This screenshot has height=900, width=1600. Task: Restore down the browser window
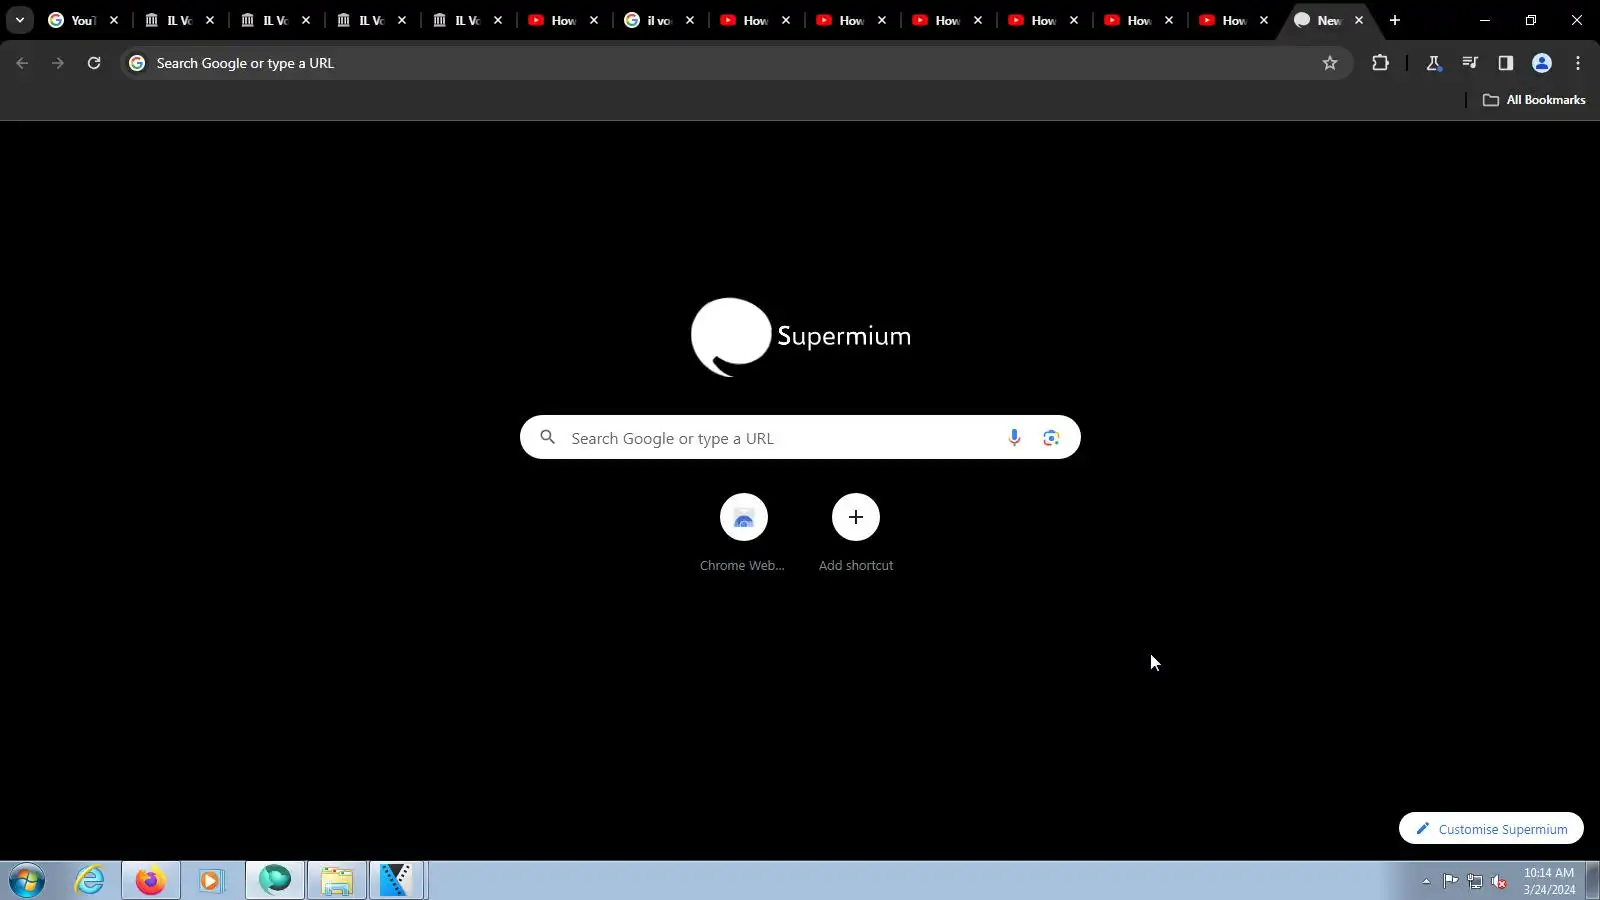click(x=1531, y=20)
